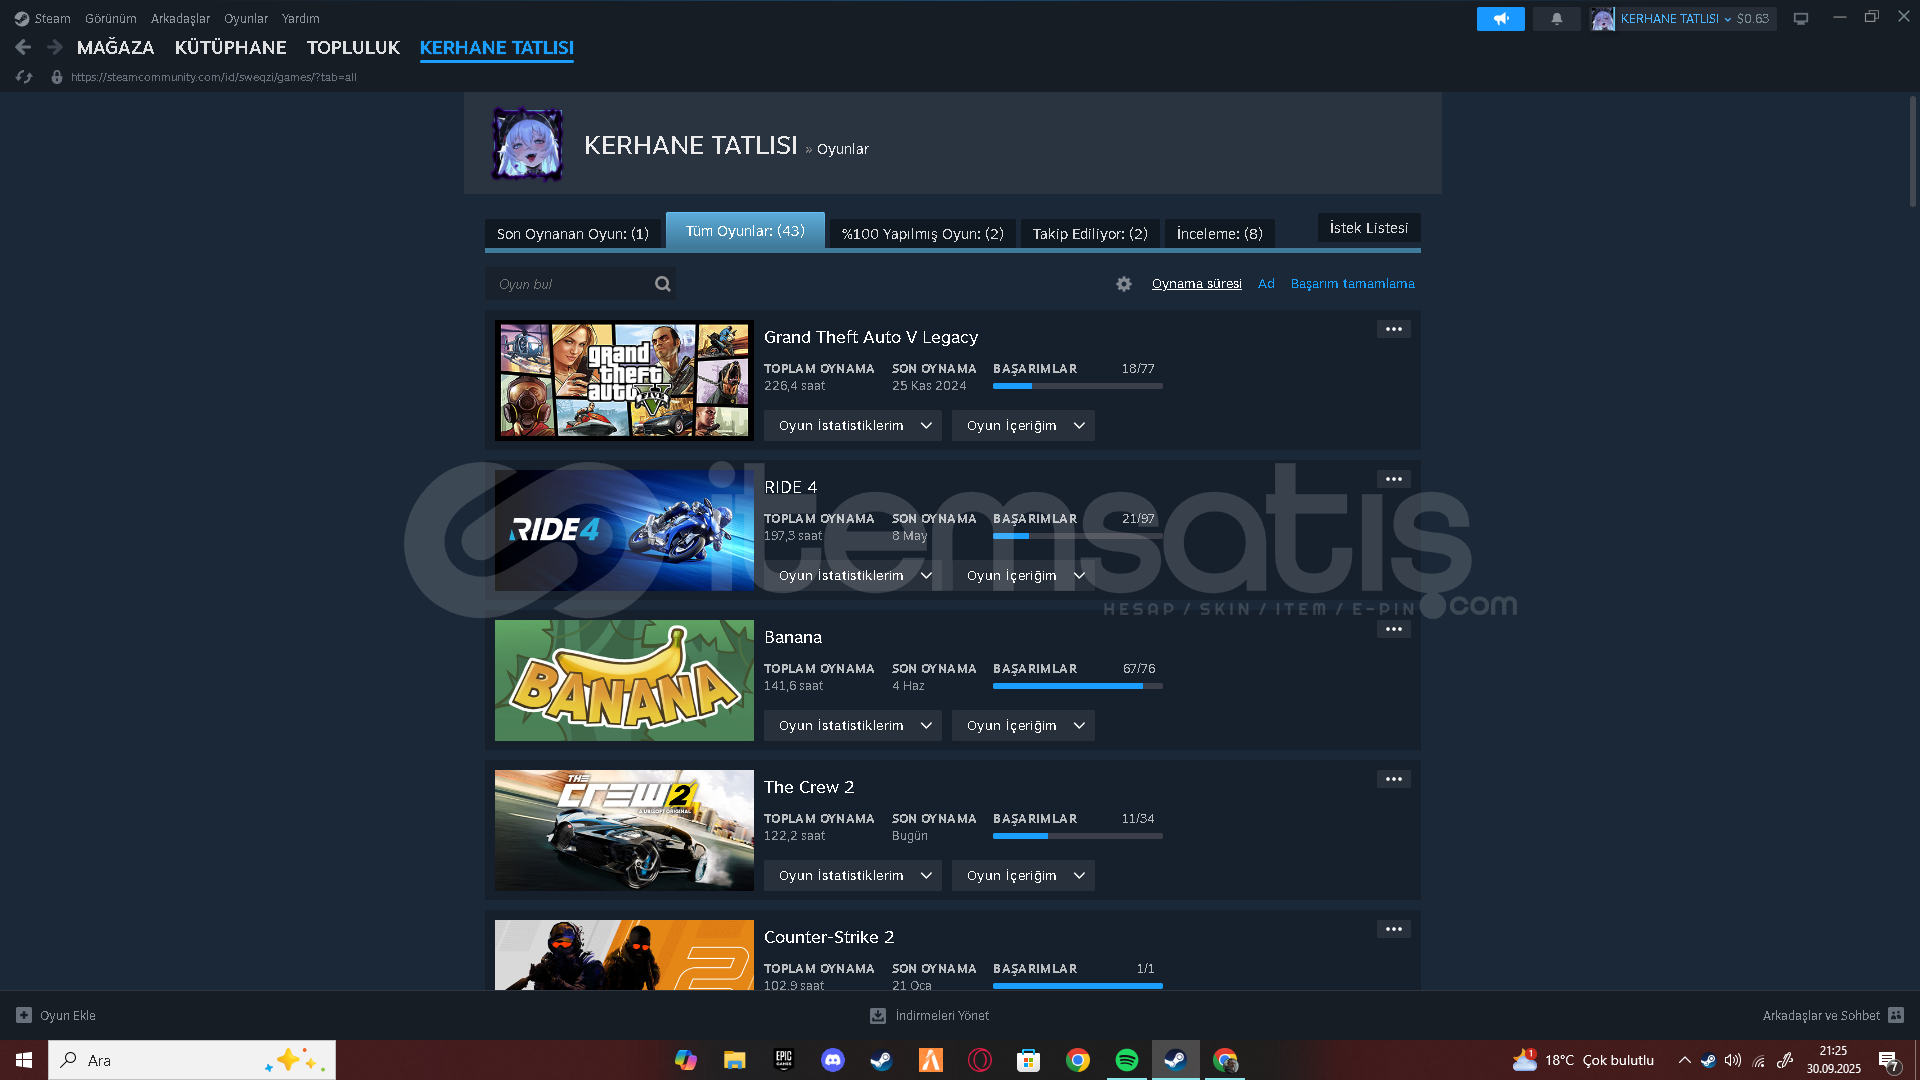Click the Grand Theft Auto V achievements progress bar
1920x1080 pixels.
pyautogui.click(x=1077, y=386)
